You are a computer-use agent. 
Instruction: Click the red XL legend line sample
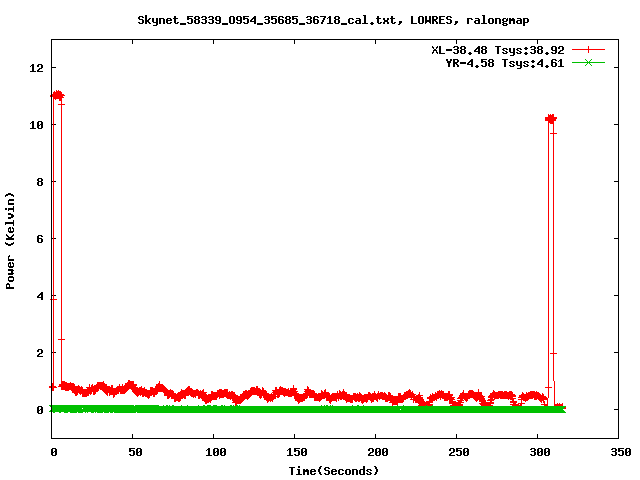coord(588,50)
